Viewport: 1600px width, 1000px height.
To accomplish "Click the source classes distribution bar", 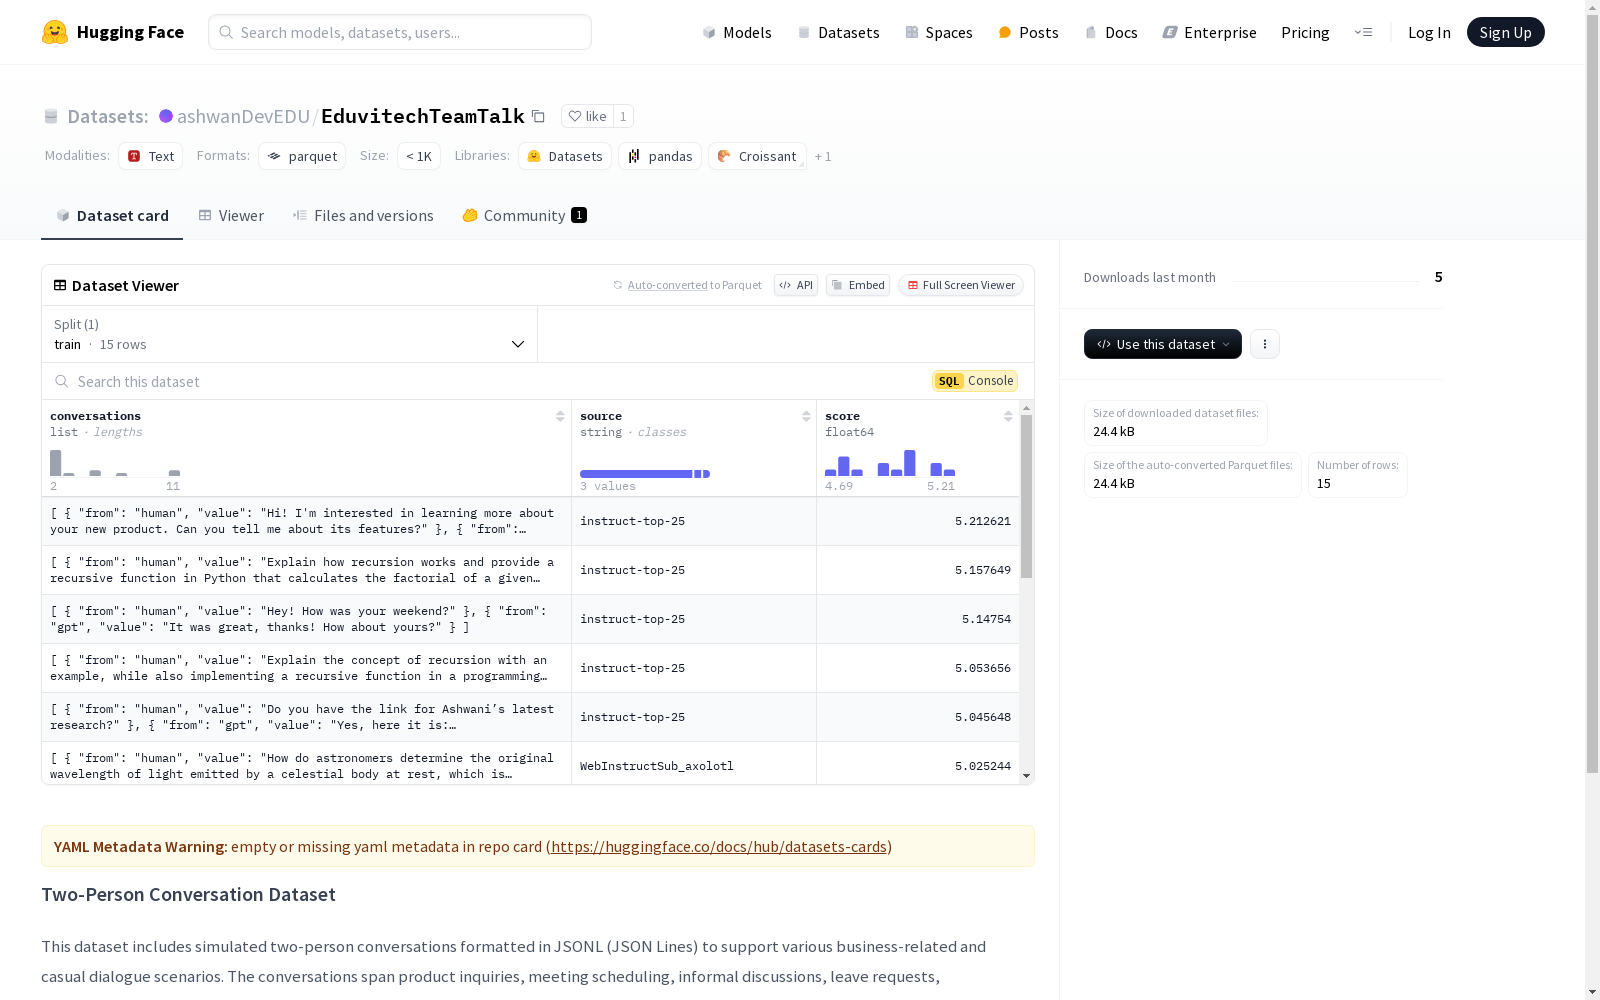I will pyautogui.click(x=645, y=474).
